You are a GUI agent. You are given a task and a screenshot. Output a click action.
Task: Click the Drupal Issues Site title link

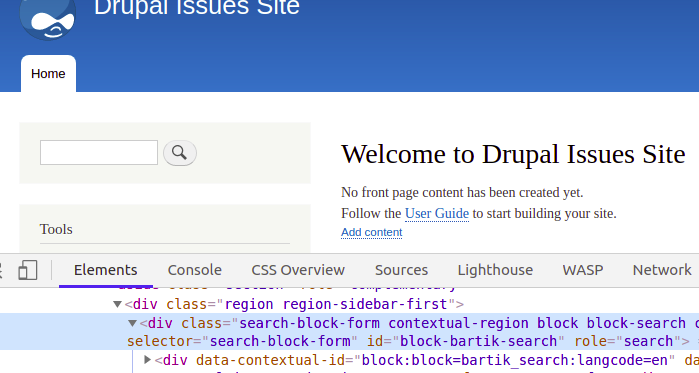[197, 7]
